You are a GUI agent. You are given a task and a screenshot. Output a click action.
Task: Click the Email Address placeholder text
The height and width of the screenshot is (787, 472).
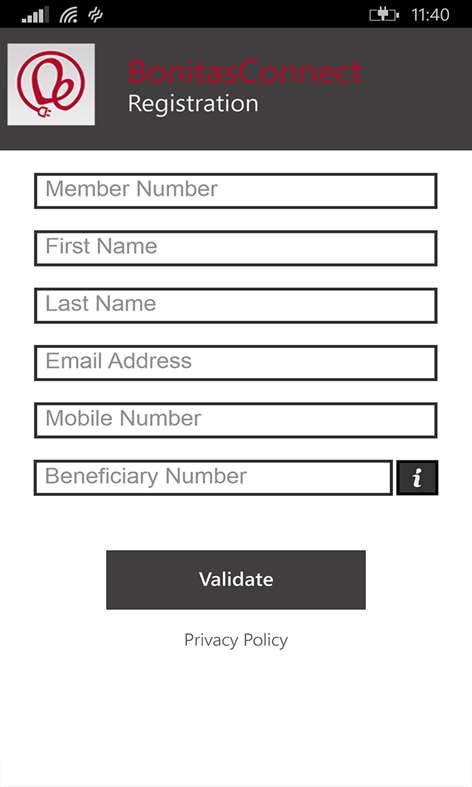(x=119, y=361)
